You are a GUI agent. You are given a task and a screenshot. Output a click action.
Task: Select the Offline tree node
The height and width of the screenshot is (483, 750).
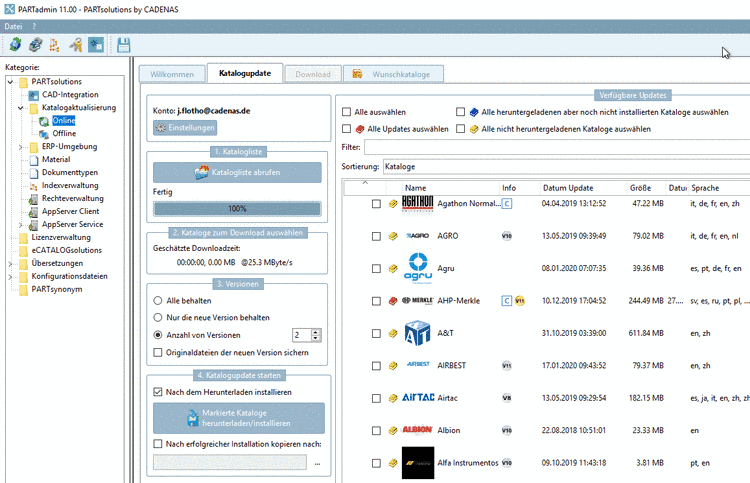(64, 133)
